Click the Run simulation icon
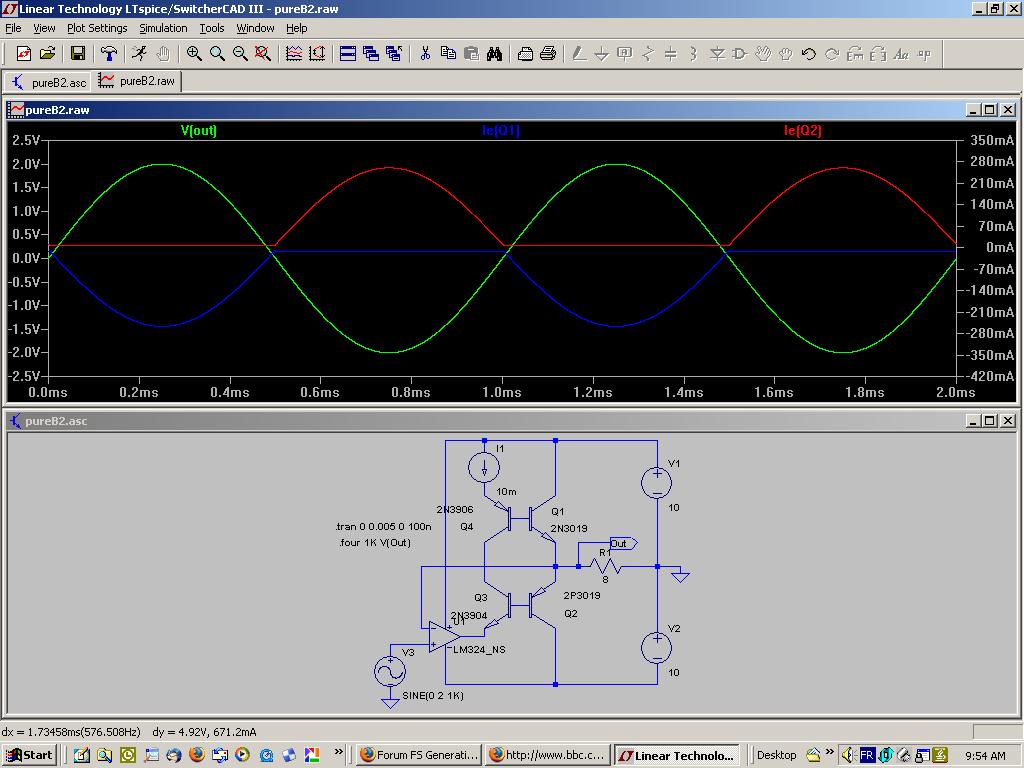The height and width of the screenshot is (768, 1024). click(139, 54)
